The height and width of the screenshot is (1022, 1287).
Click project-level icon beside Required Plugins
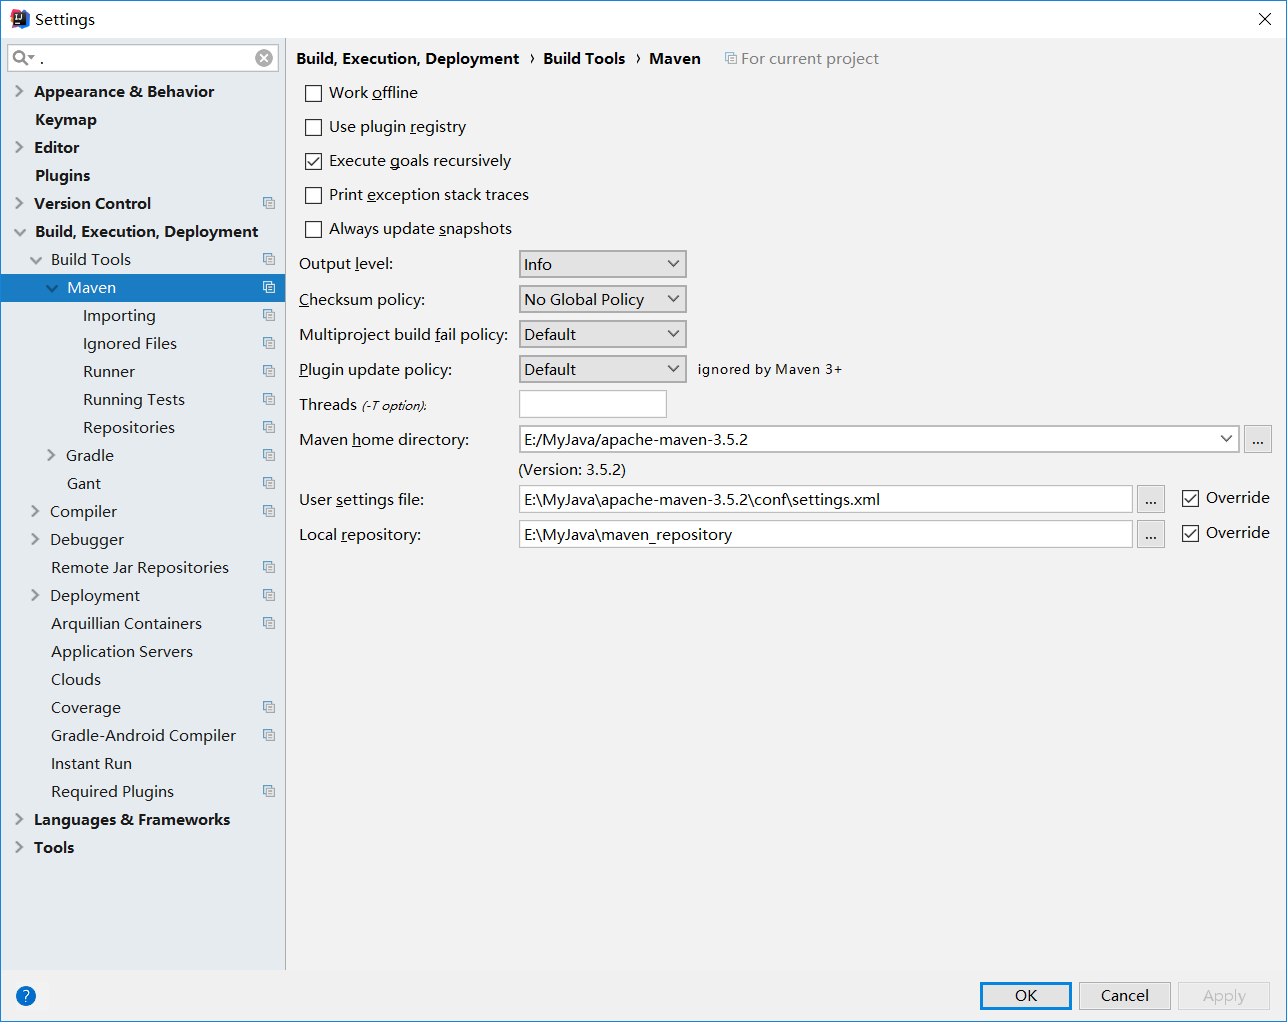269,791
